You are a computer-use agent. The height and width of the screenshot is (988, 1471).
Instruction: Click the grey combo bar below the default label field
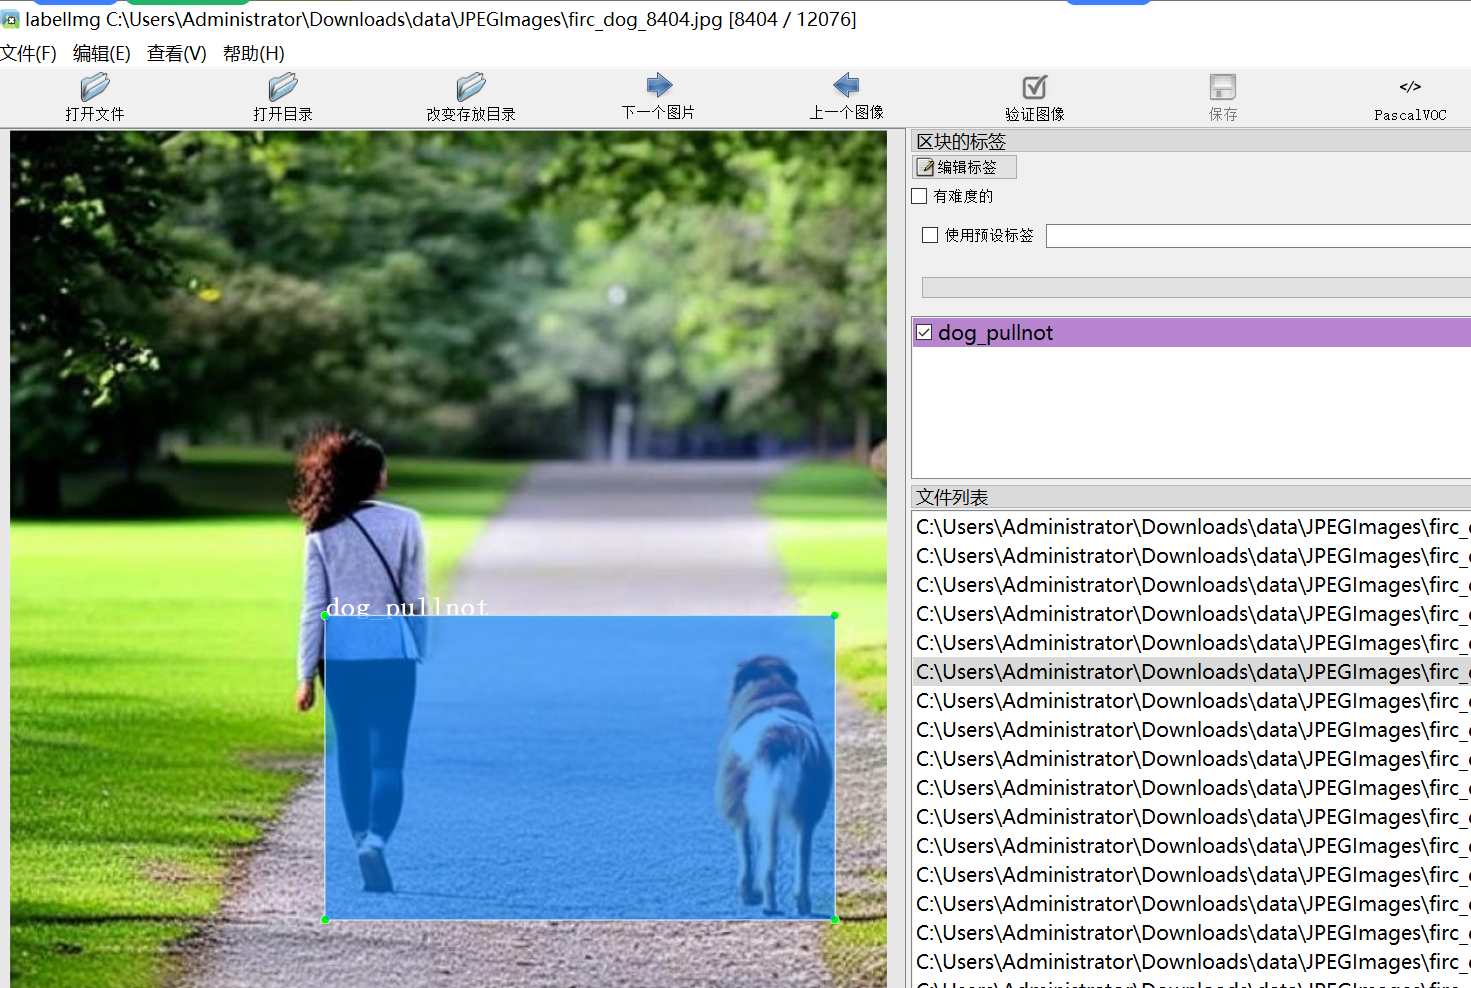coord(1196,287)
